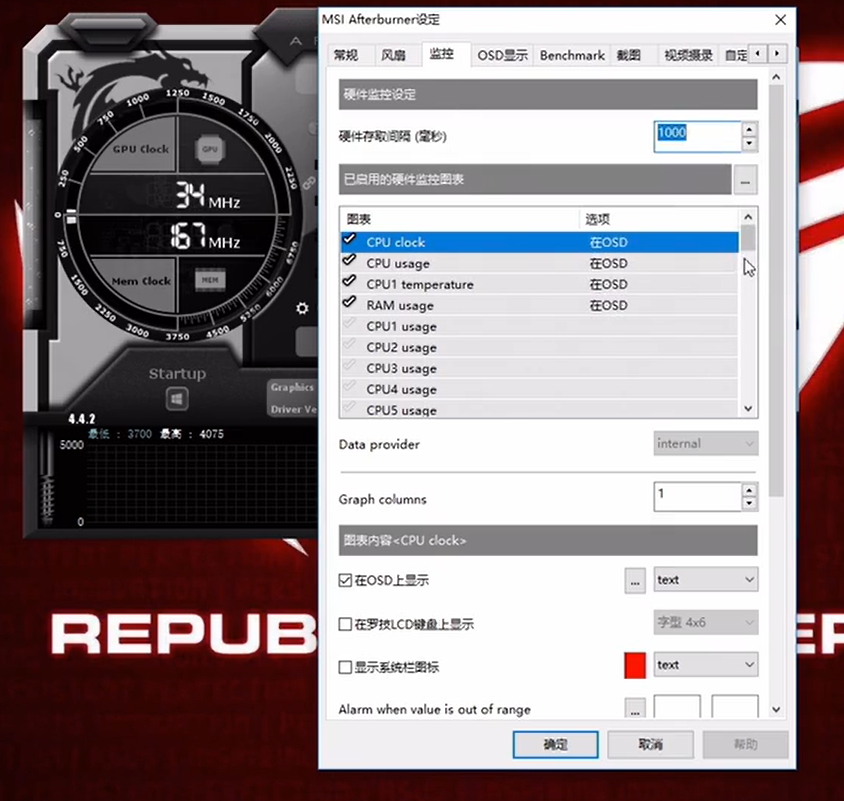Open the 视频摄录 tab

688,55
